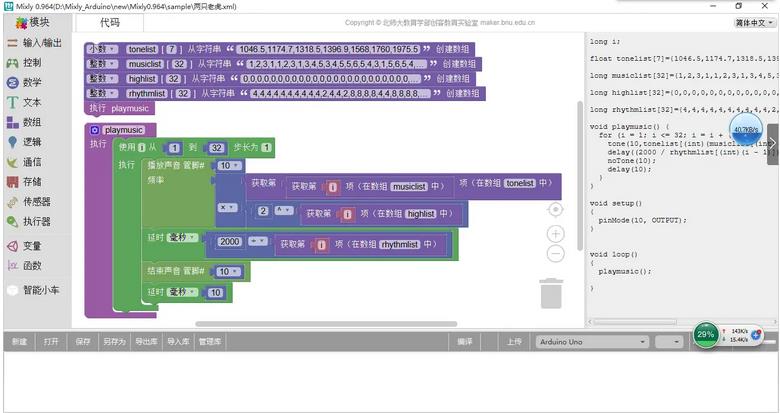Open the 通信 block category

click(x=24, y=162)
